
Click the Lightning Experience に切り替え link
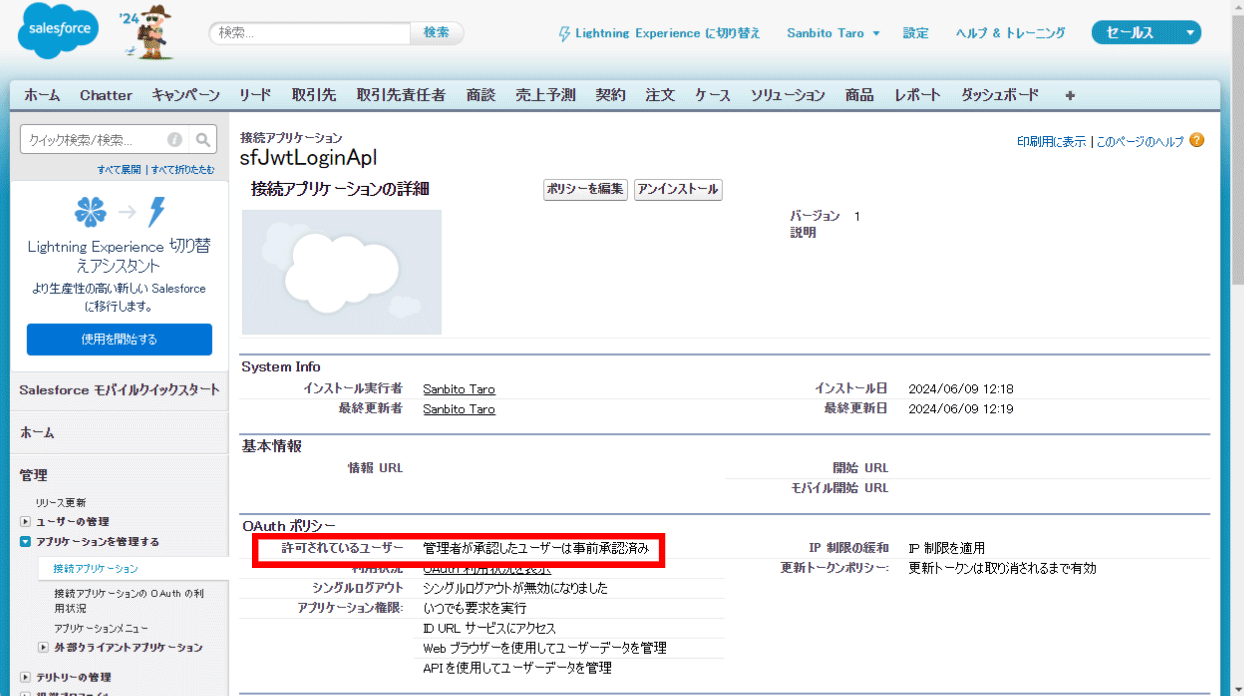[x=668, y=33]
